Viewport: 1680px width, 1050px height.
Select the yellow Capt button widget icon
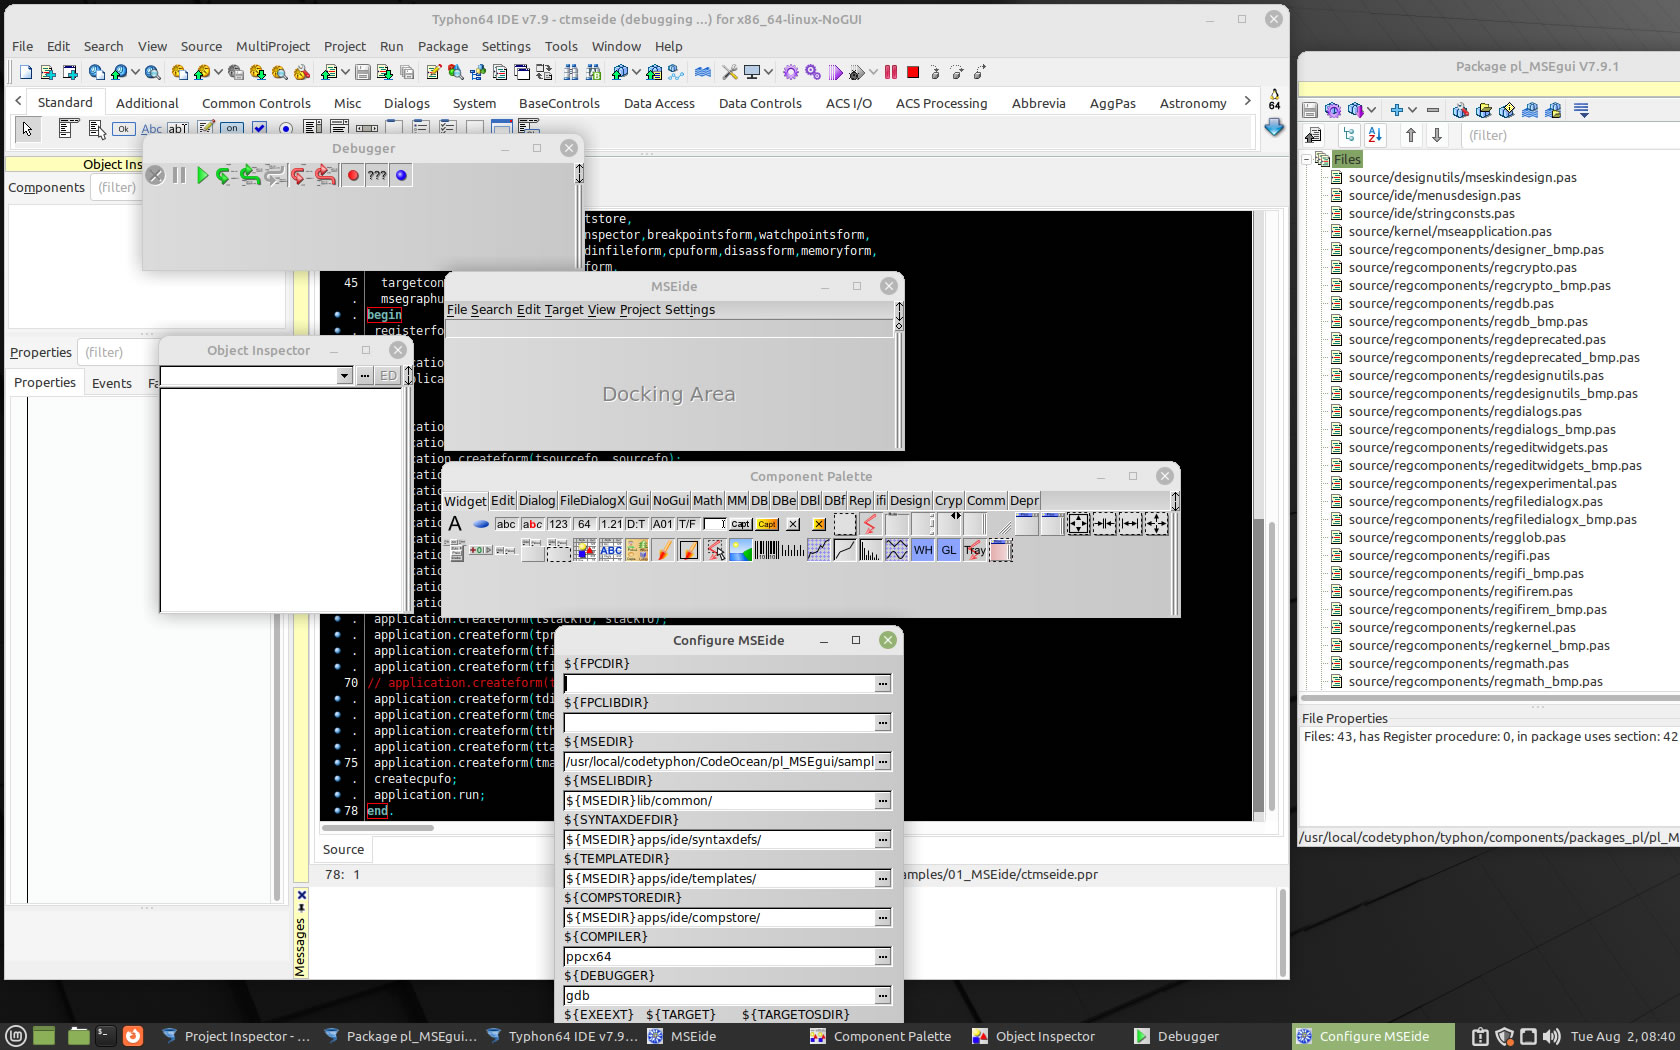tap(767, 524)
